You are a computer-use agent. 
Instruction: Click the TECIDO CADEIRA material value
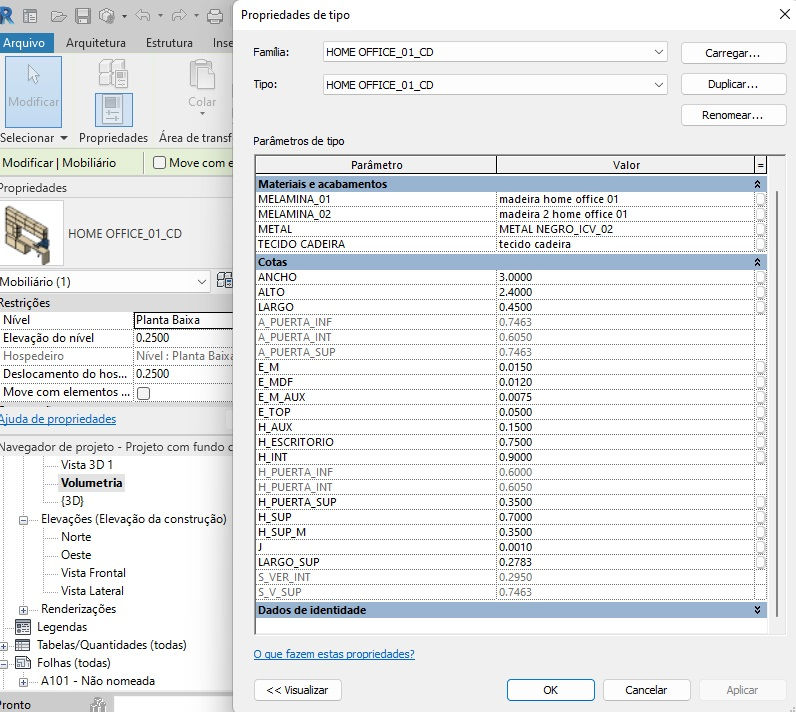(x=625, y=244)
